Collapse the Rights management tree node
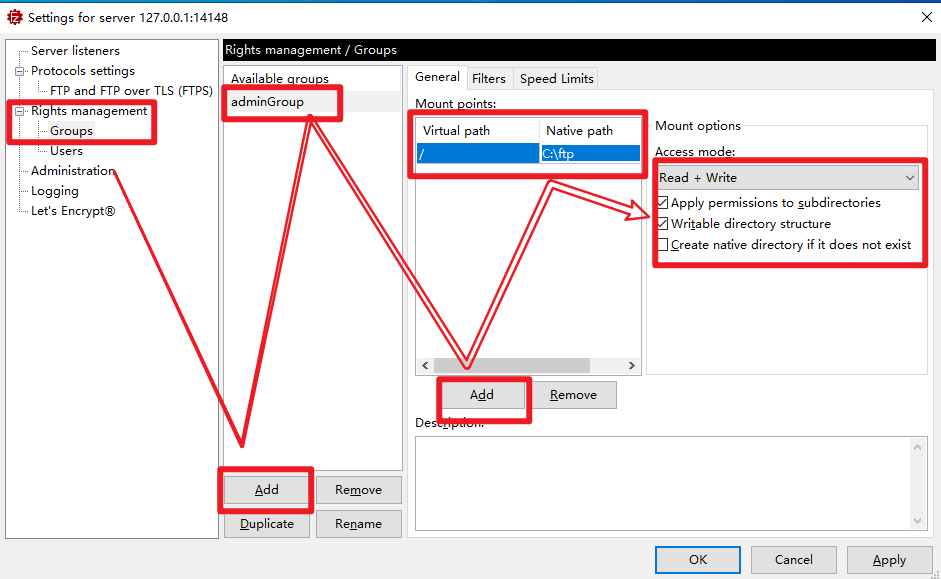The image size is (941, 579). click(x=20, y=111)
